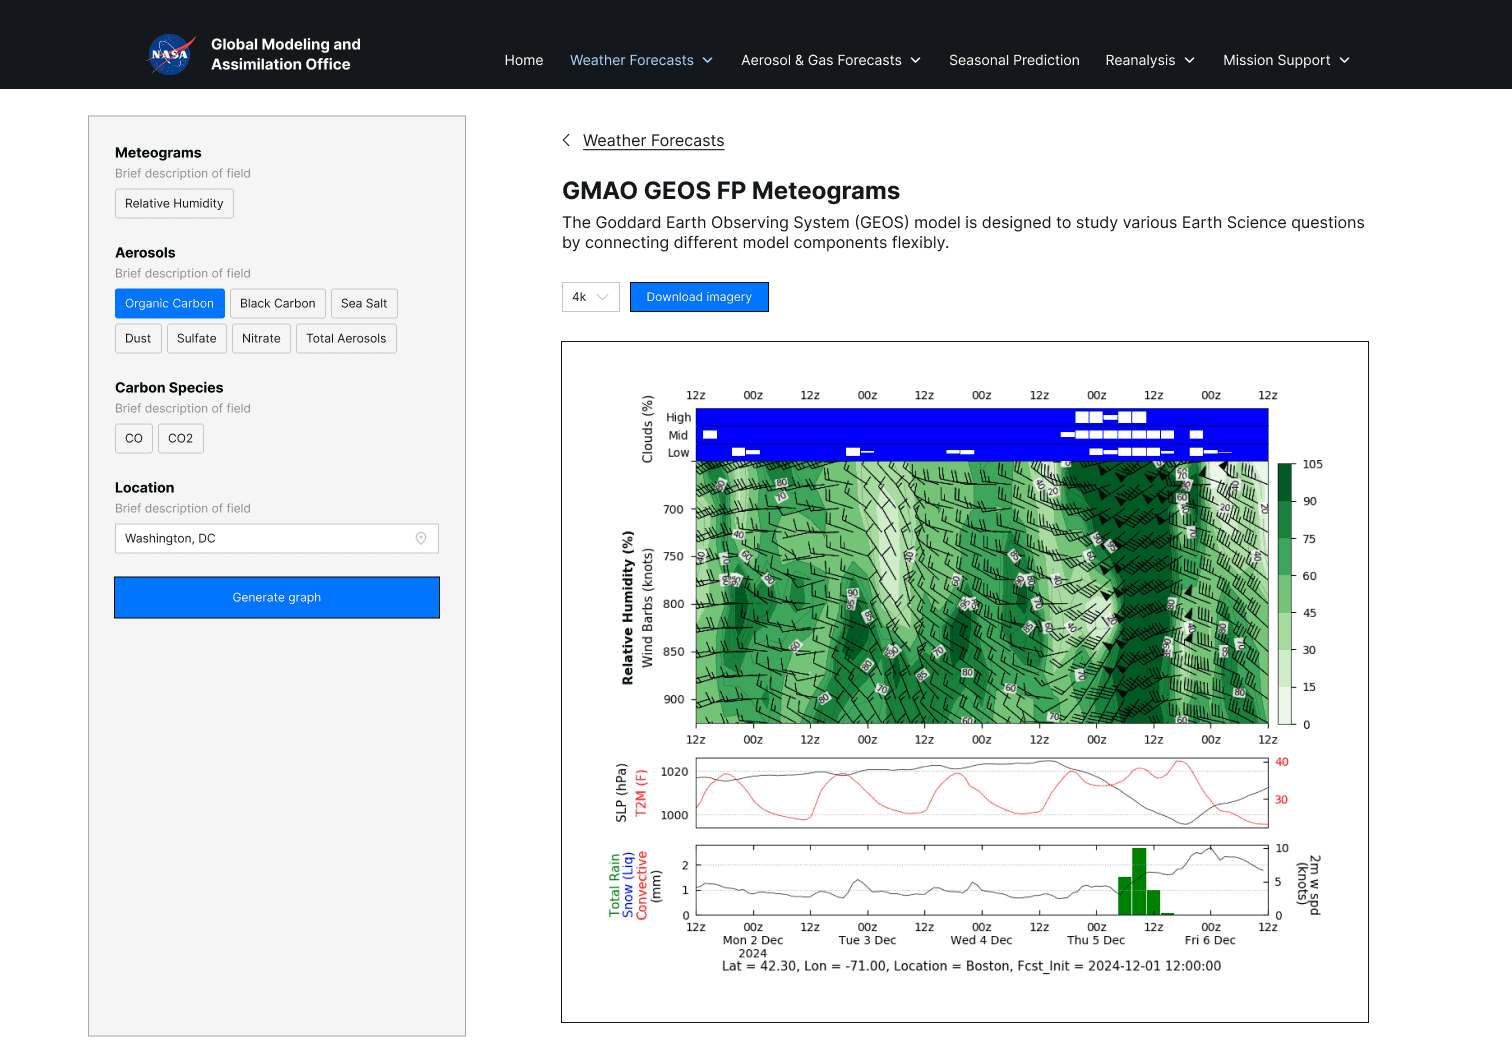Toggle the Relative Humidity meteogram option

pos(174,204)
